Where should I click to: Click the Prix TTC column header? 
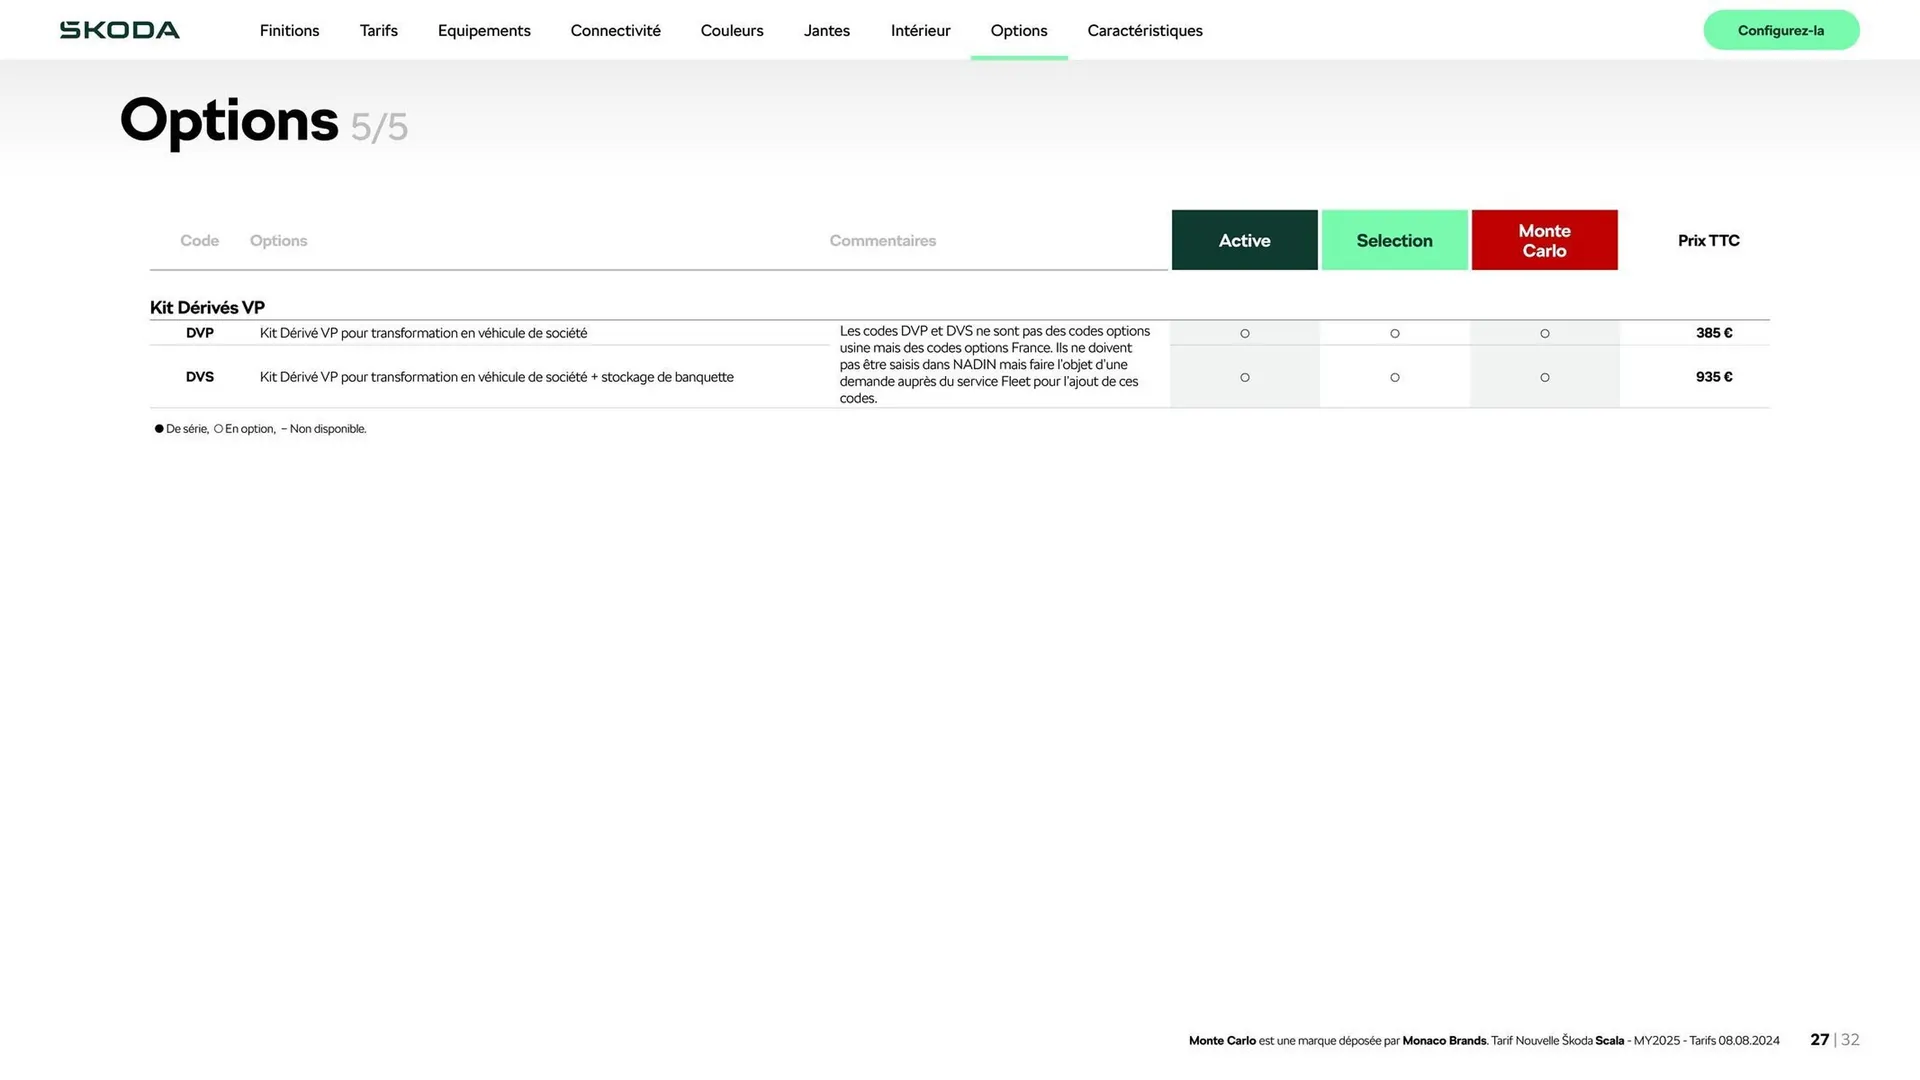[1708, 240]
